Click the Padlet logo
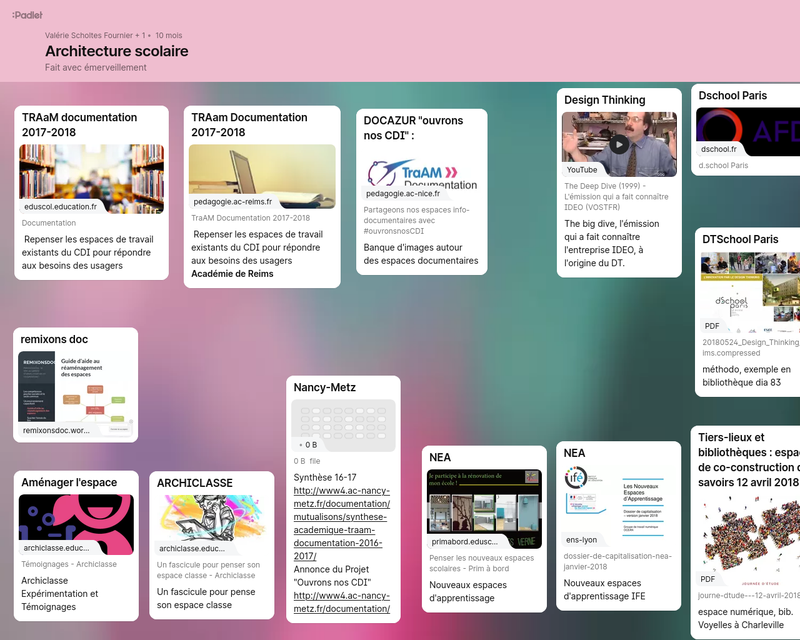 pos(27,15)
